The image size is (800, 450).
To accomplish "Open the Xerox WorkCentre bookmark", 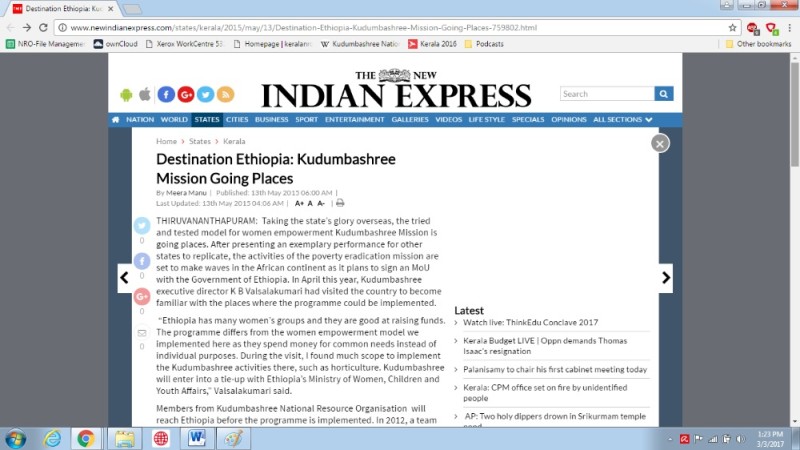I will click(185, 44).
